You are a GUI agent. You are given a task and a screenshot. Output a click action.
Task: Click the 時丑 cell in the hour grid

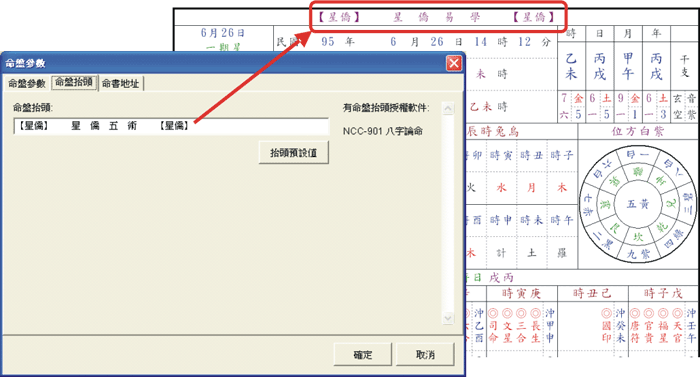tap(531, 155)
